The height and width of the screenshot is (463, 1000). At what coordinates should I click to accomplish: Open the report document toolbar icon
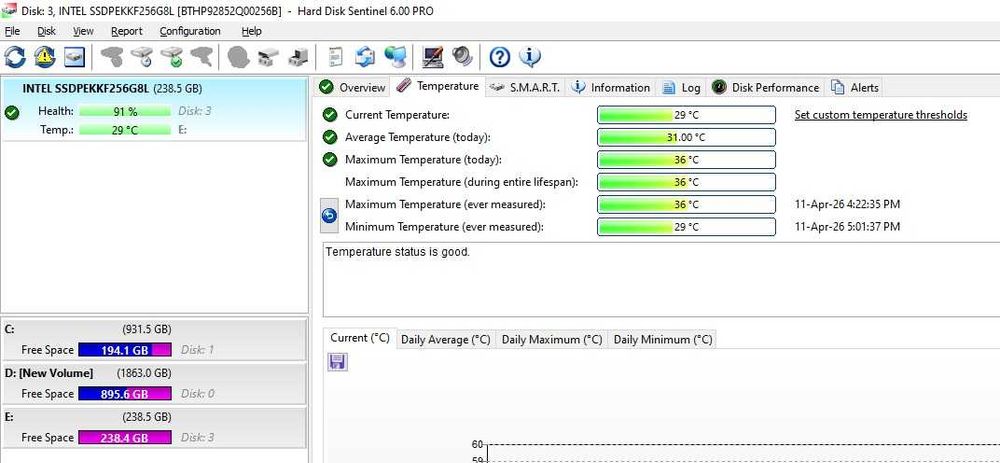point(335,57)
